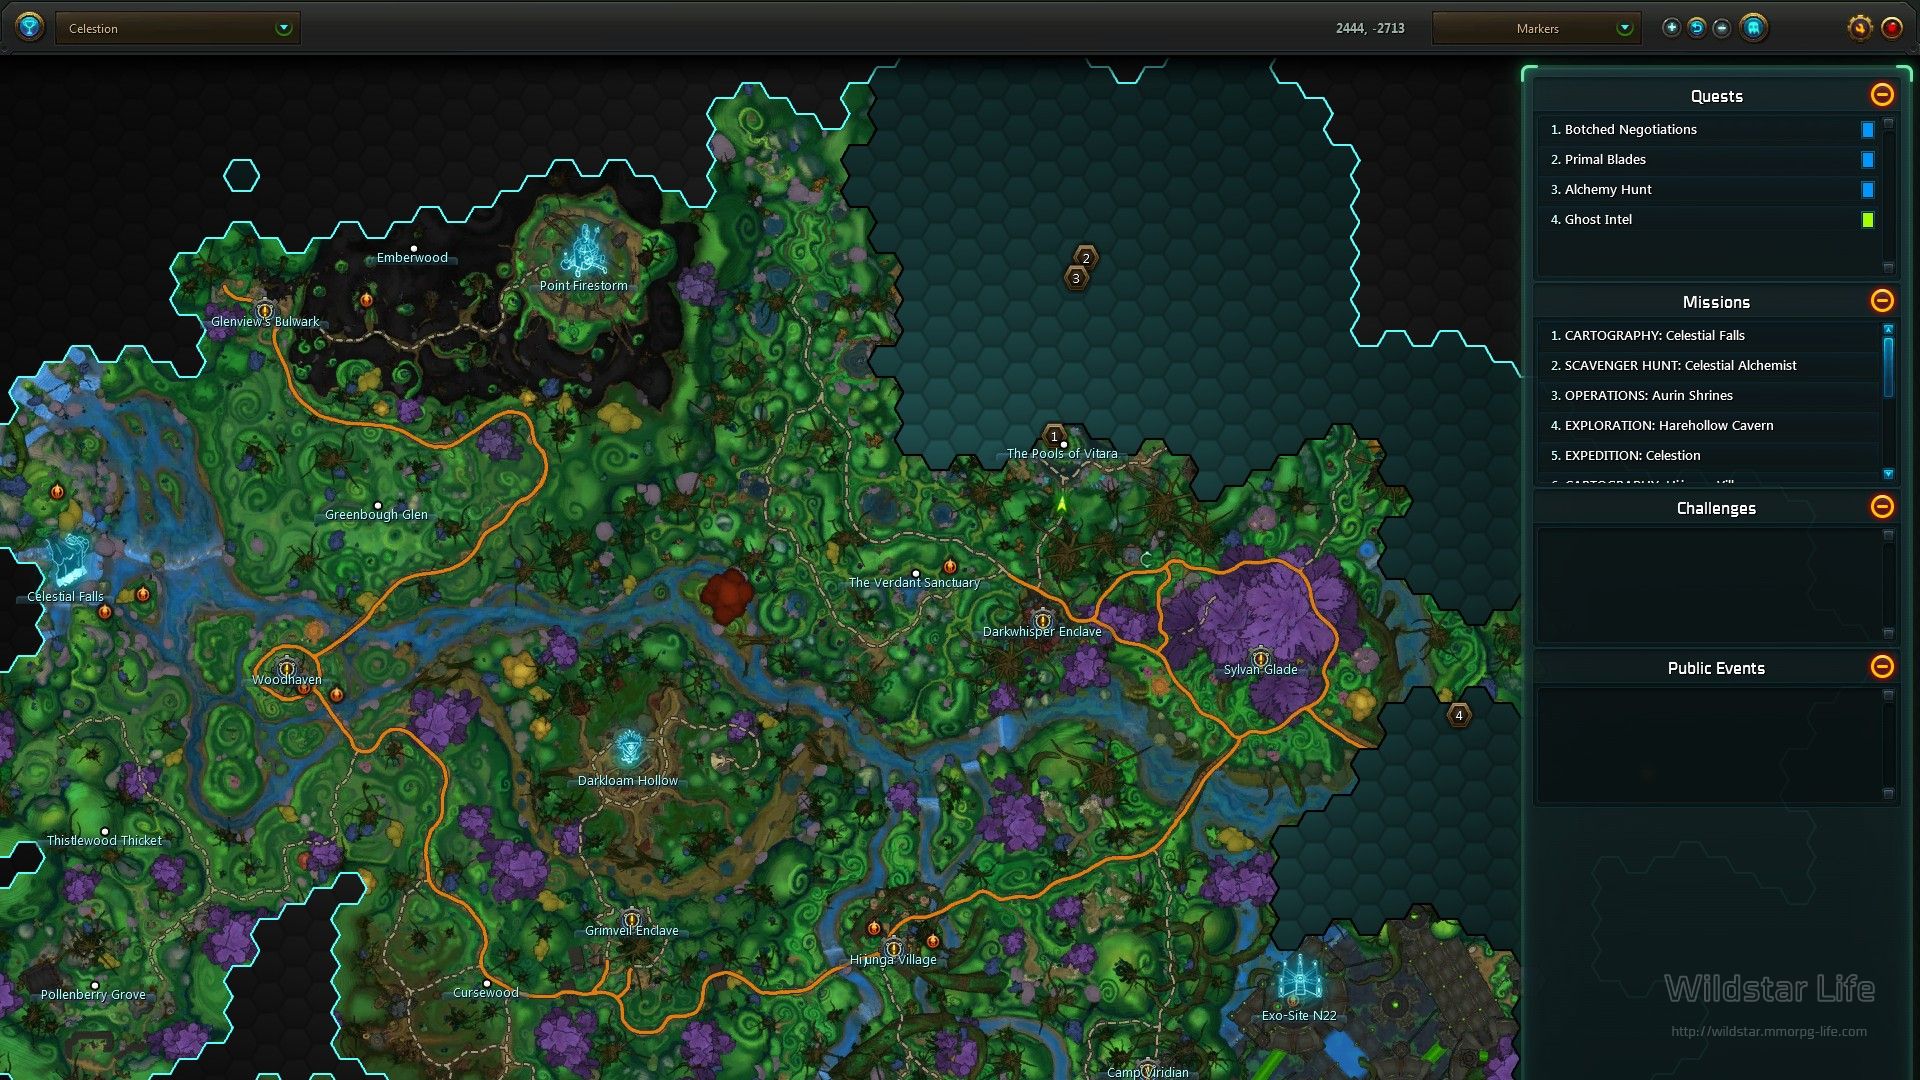The width and height of the screenshot is (1920, 1080).
Task: Toggle the ghost icon in top toolbar
Action: pos(1753,28)
